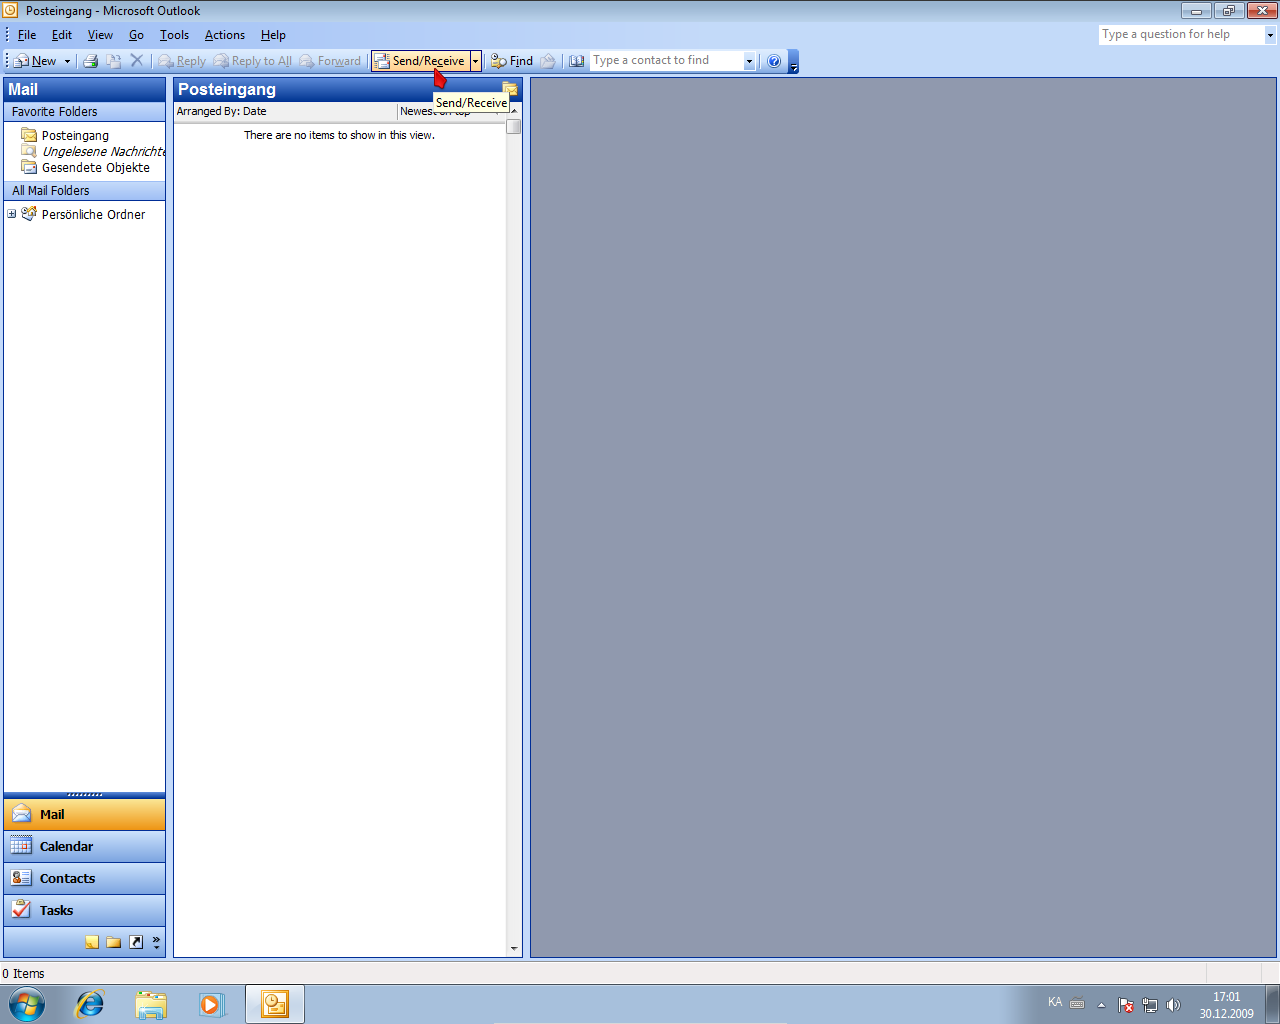Click the Type a question for help box
The image size is (1280, 1024).
tap(1180, 34)
